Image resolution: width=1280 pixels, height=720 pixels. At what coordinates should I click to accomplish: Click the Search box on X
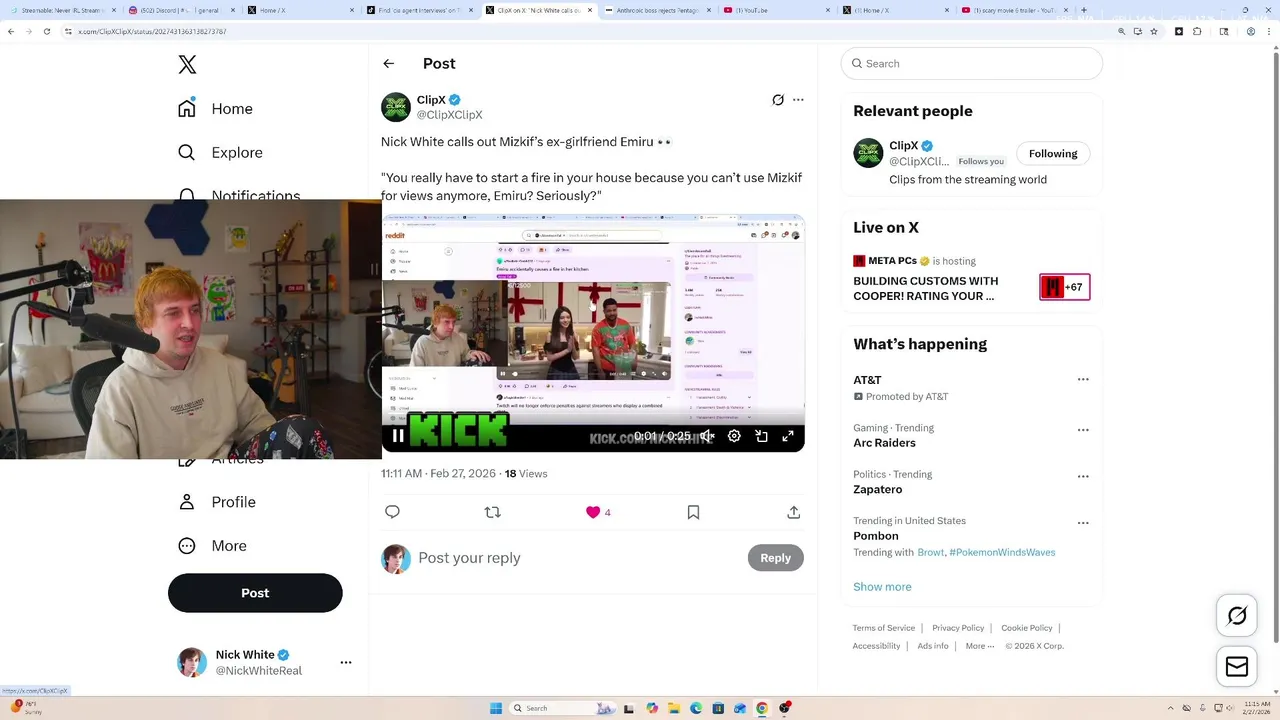tap(972, 63)
